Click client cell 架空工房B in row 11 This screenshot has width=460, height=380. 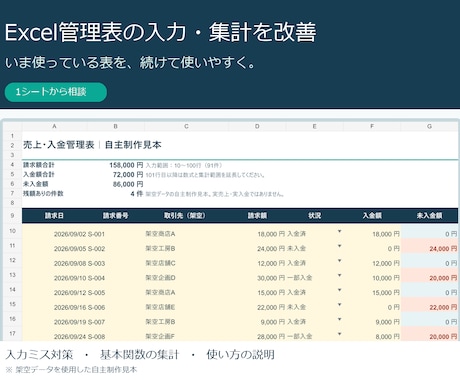coord(160,249)
